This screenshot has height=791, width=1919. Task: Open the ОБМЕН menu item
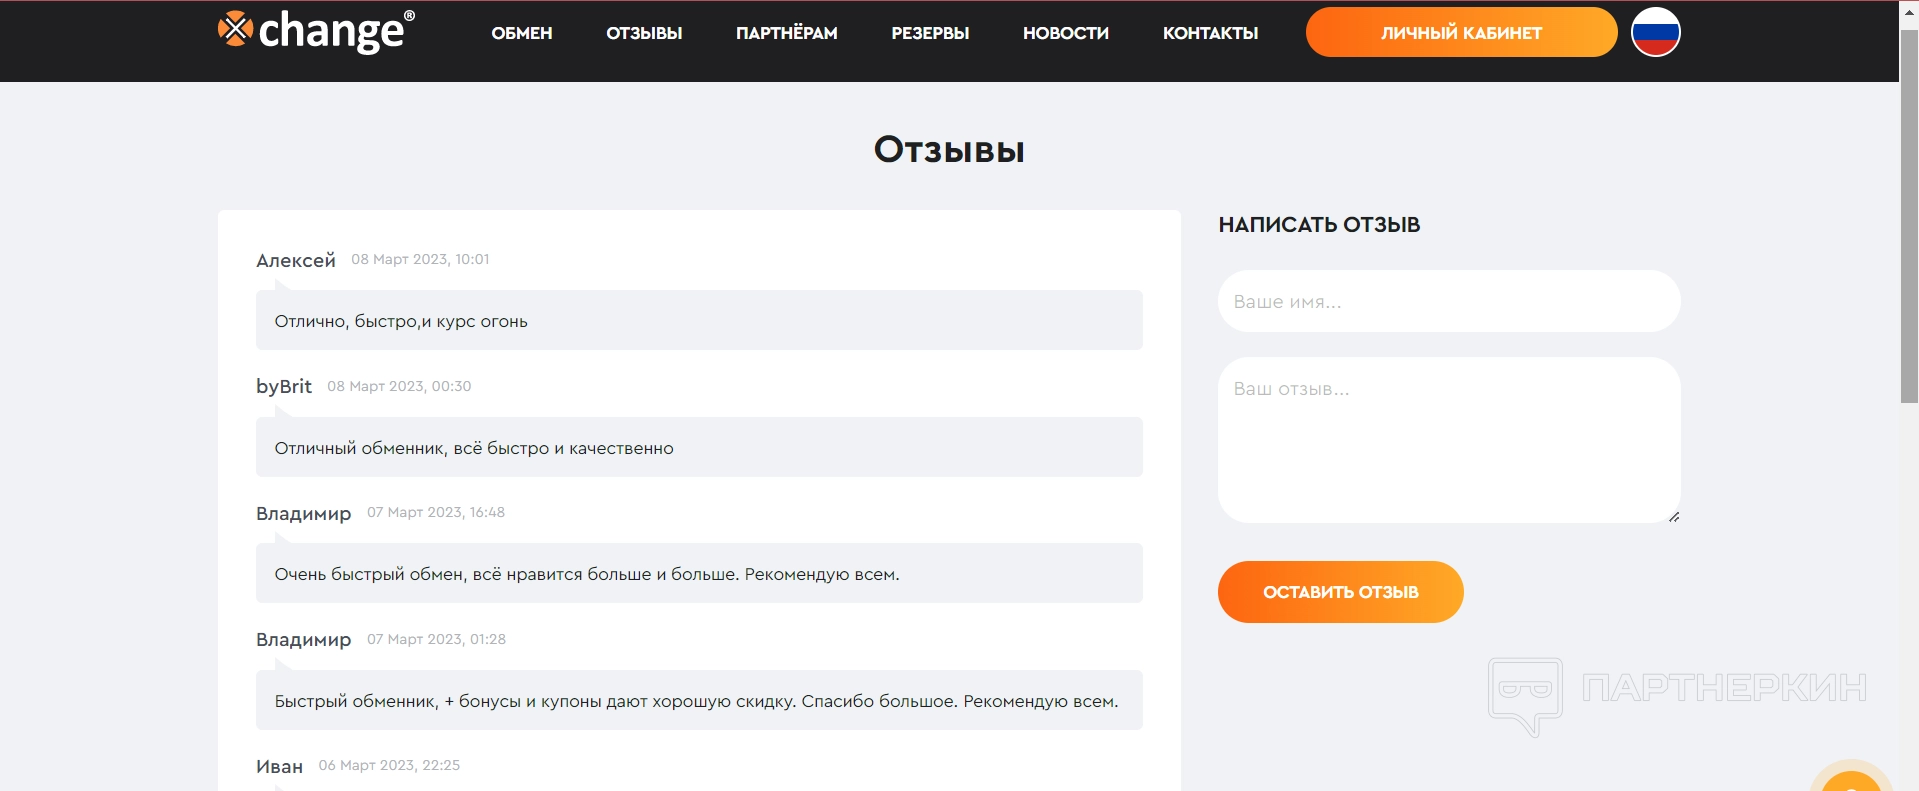522,33
